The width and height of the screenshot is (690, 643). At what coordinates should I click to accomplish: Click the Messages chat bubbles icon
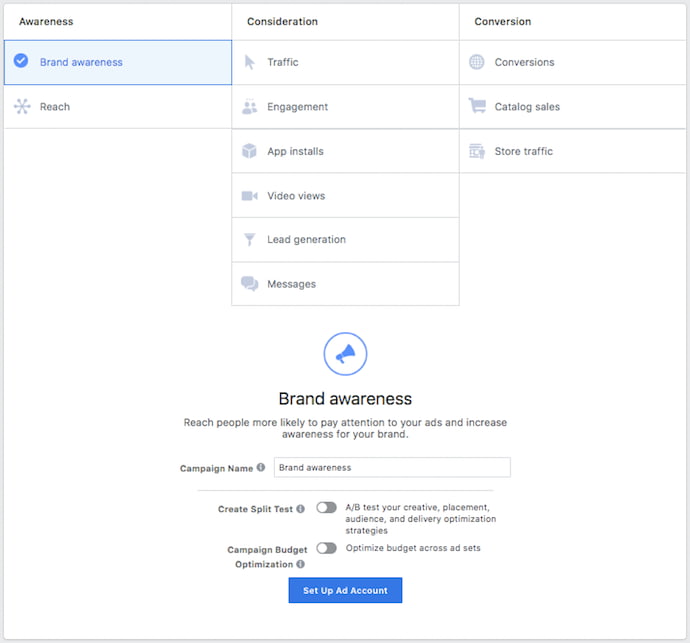tap(250, 284)
